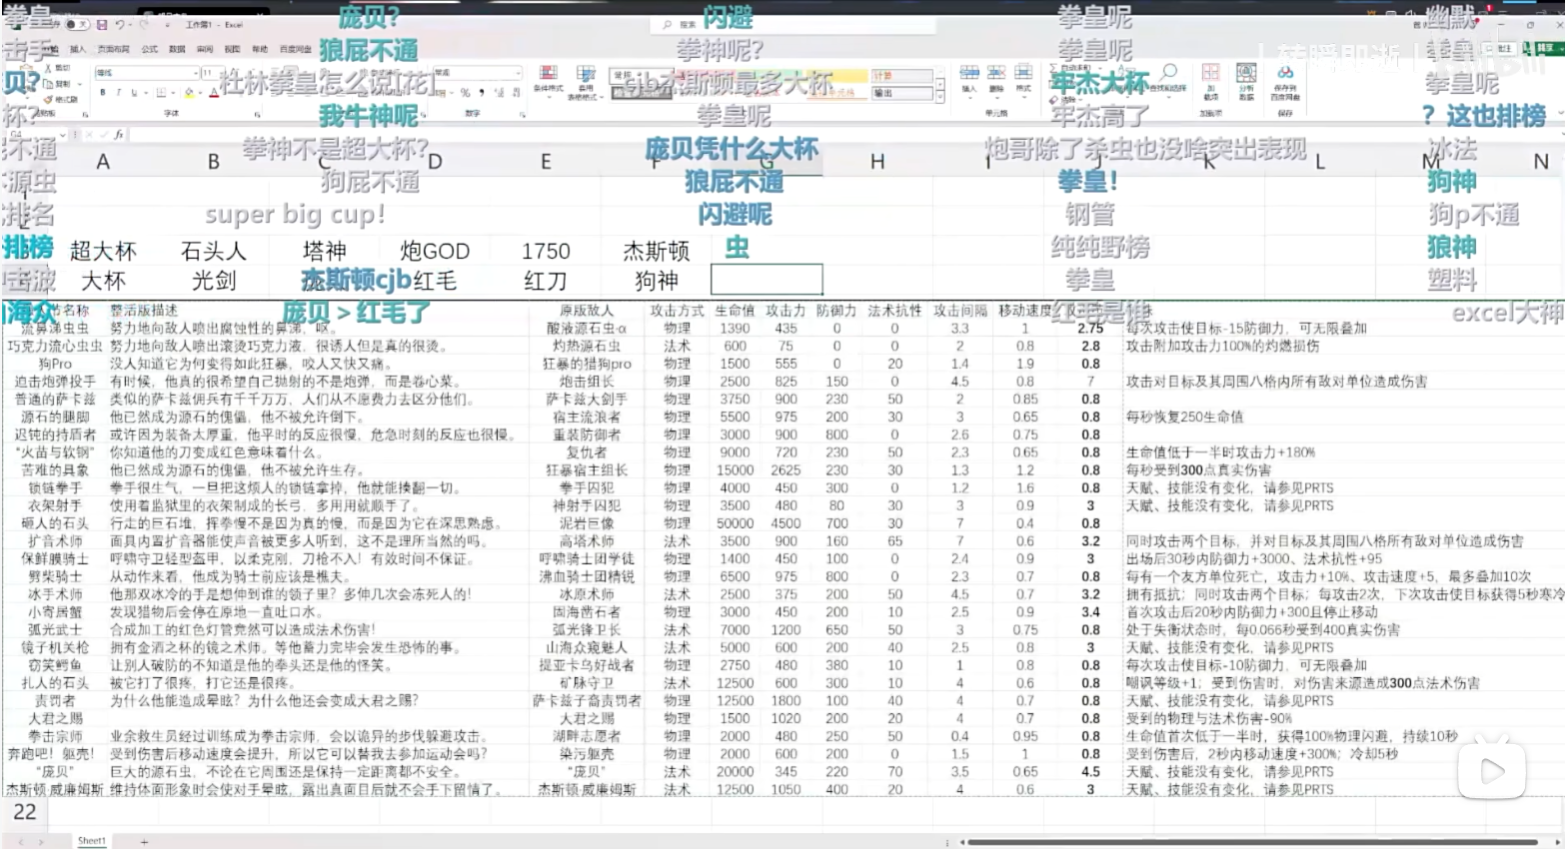The width and height of the screenshot is (1565, 849).
Task: Add a new sheet with plus icon
Action: coord(144,841)
